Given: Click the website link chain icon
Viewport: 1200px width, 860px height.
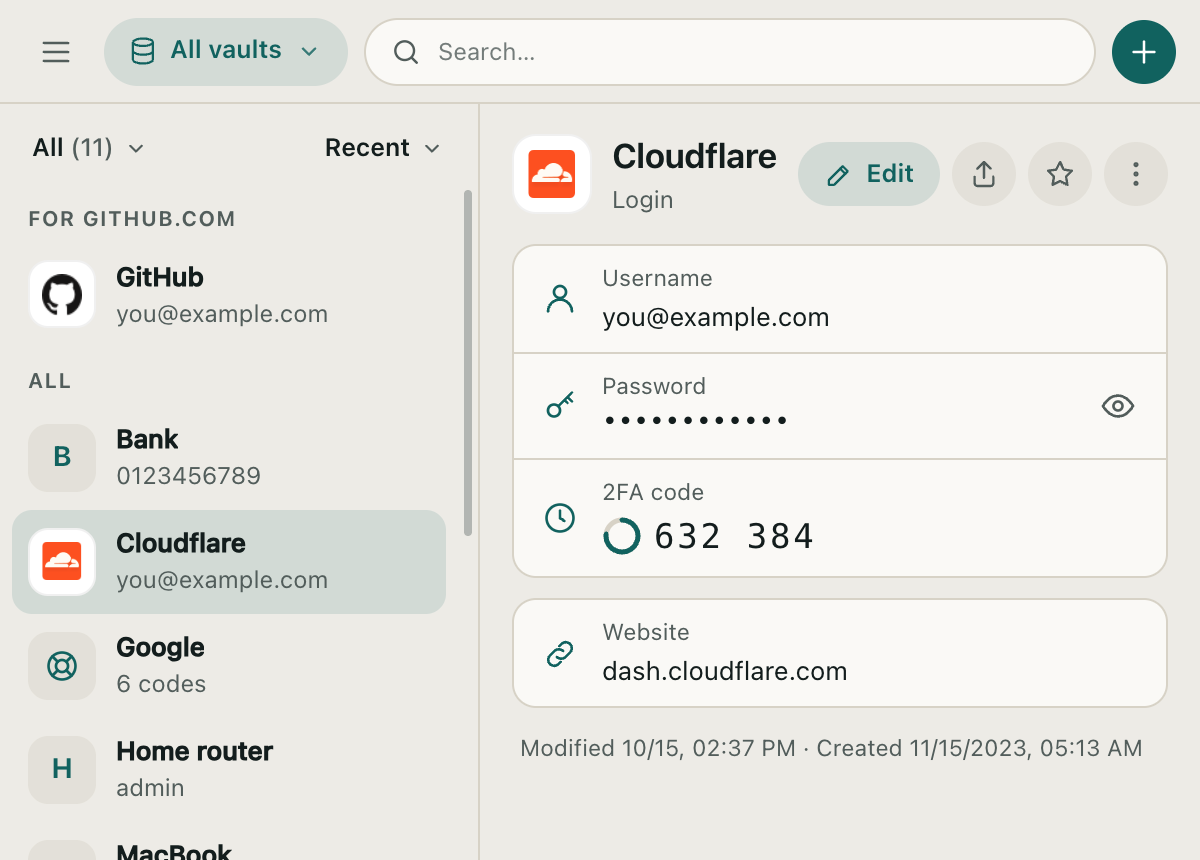Looking at the screenshot, I should tap(560, 654).
